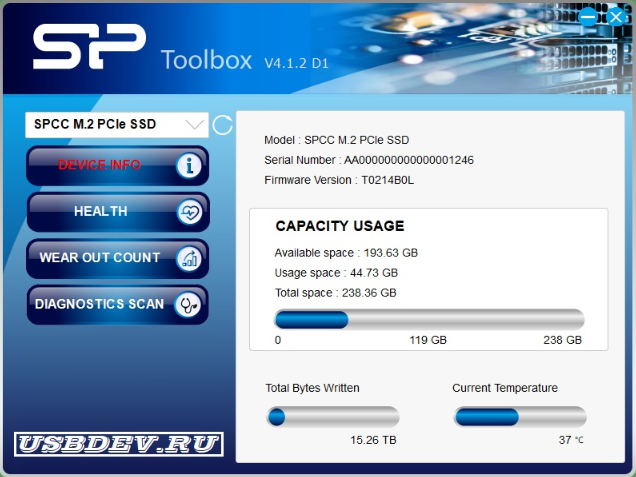Click the capacity usage progress bar
This screenshot has width=636, height=477.
coord(429,320)
